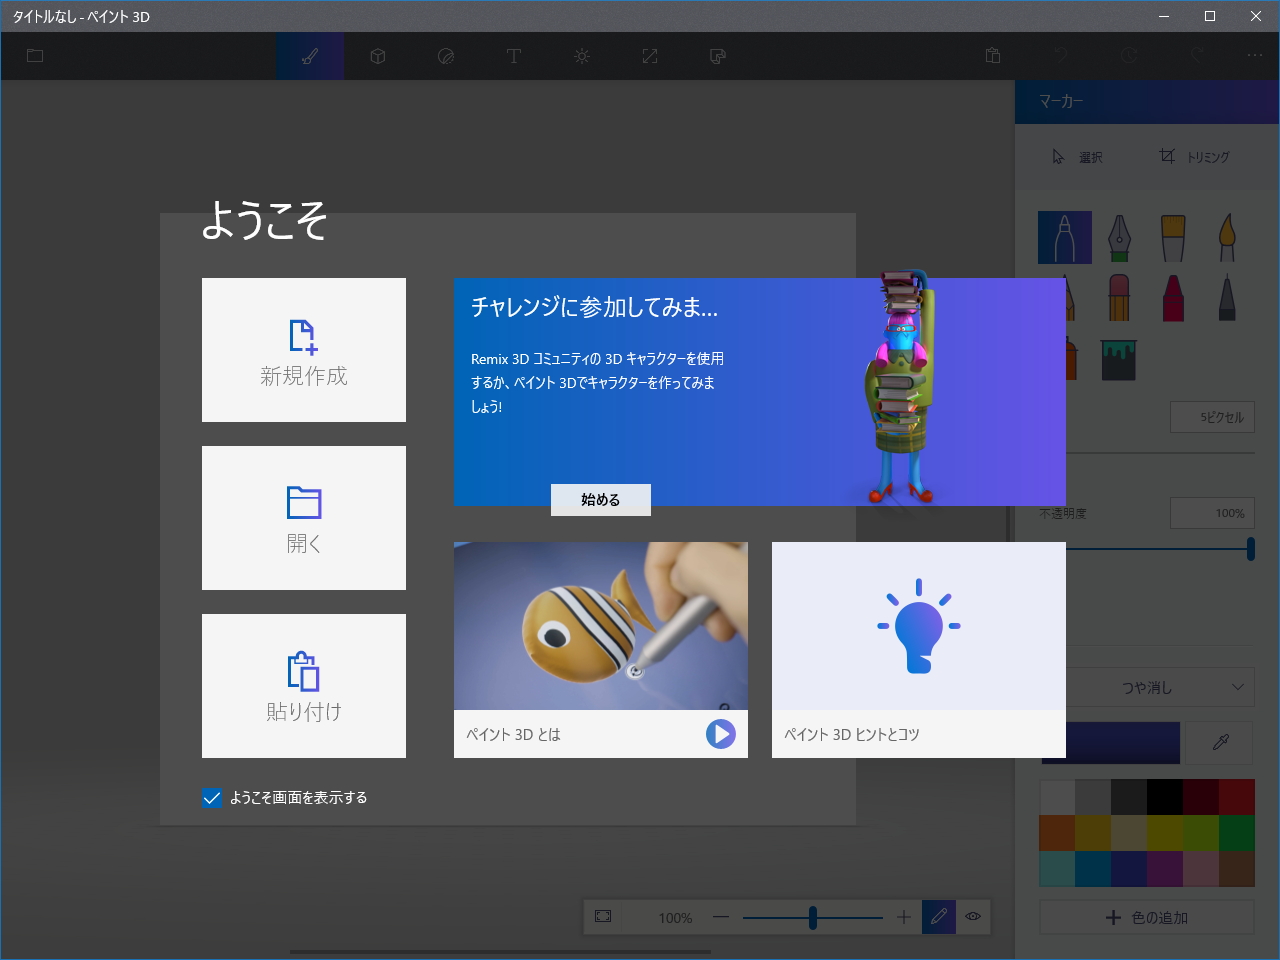Open the Menu with the folder icon
The image size is (1280, 960).
pyautogui.click(x=34, y=56)
